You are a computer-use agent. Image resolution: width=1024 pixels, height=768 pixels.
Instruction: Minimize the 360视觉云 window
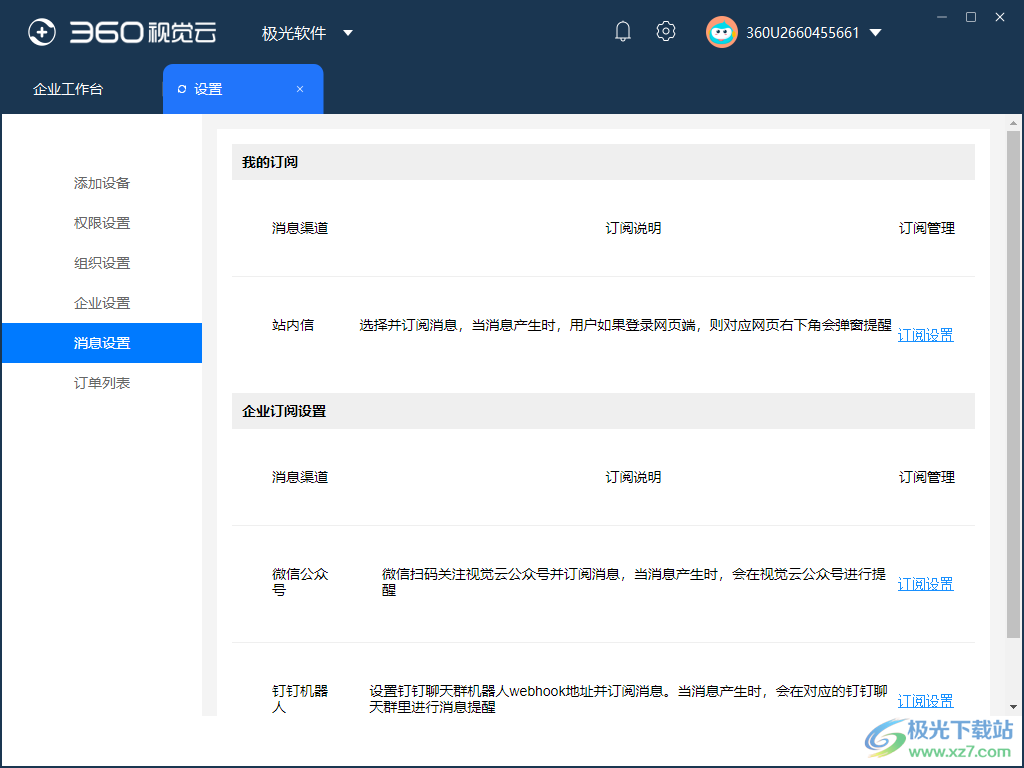[942, 17]
